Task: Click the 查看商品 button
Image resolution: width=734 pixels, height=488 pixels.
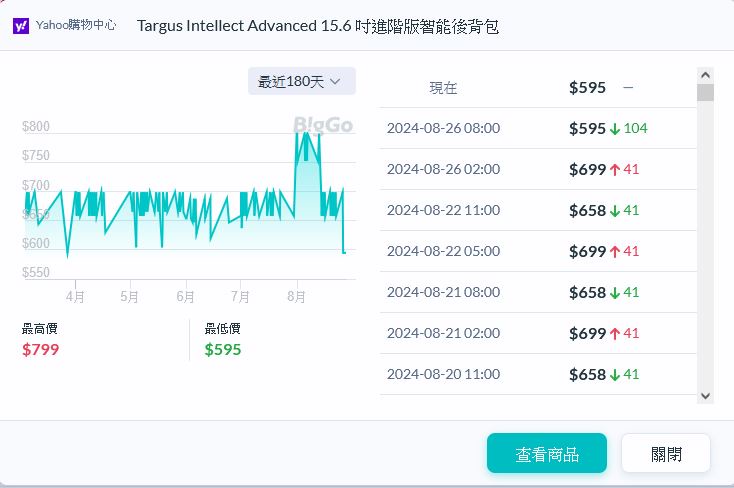Action: tap(547, 454)
